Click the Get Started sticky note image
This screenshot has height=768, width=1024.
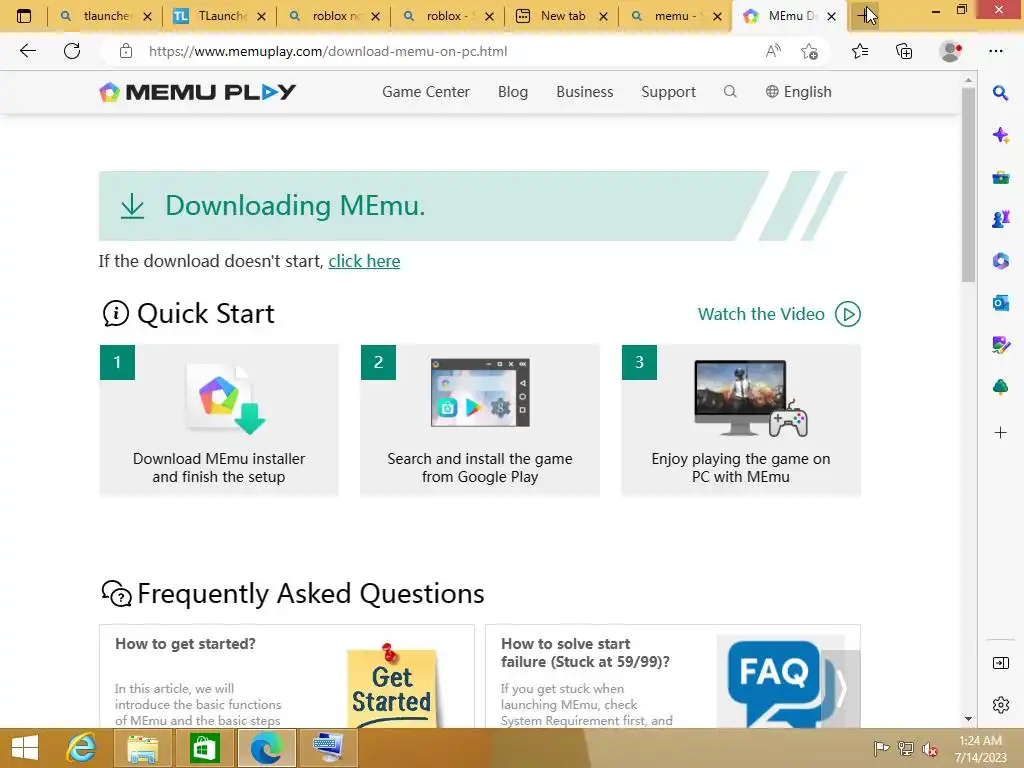(391, 686)
